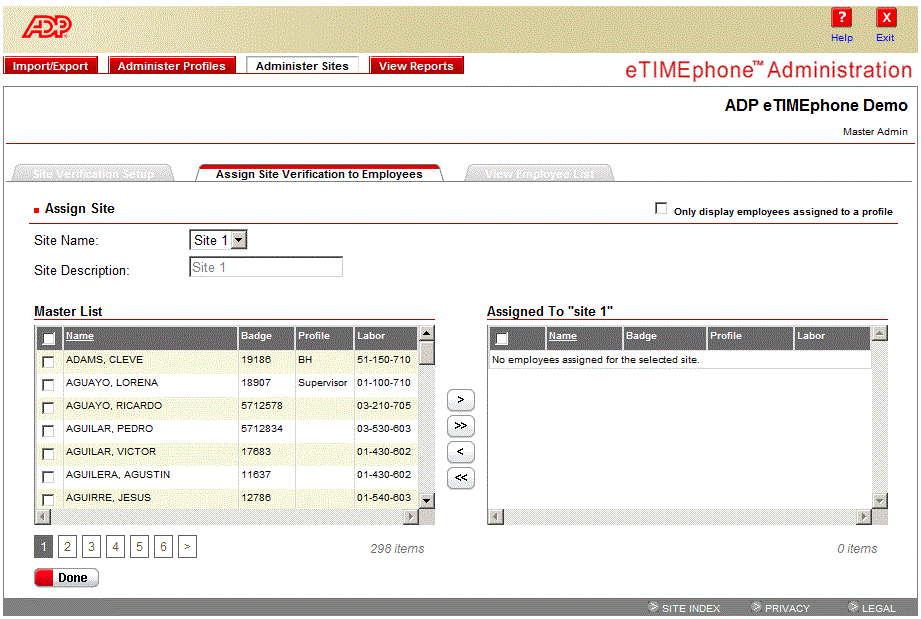
Task: Click badge number 5712578
Action: pyautogui.click(x=262, y=406)
